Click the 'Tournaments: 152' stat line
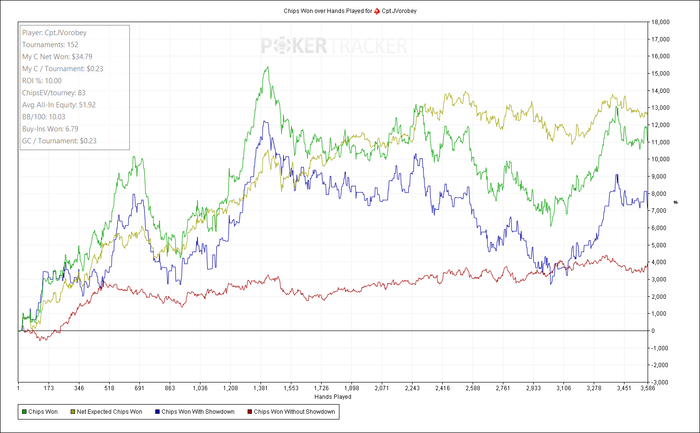 point(50,45)
